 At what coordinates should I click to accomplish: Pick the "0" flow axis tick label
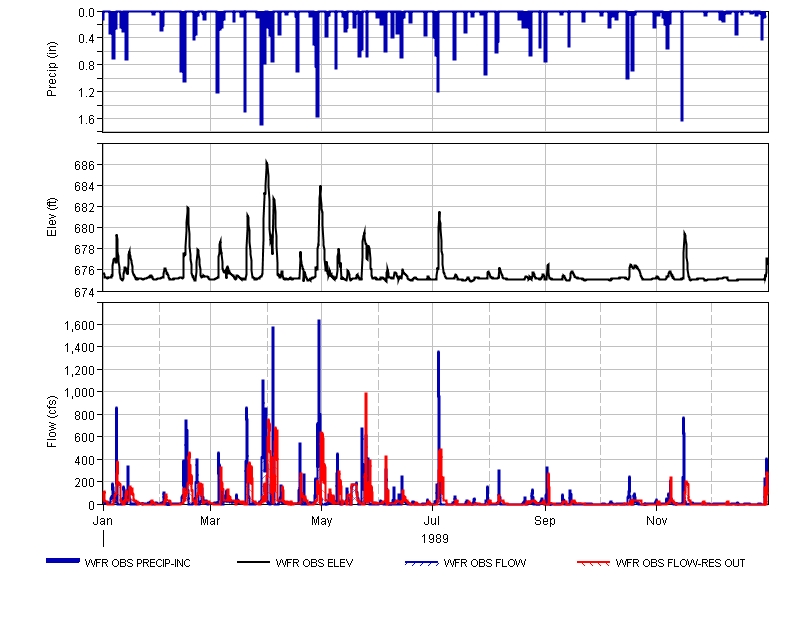pyautogui.click(x=92, y=505)
